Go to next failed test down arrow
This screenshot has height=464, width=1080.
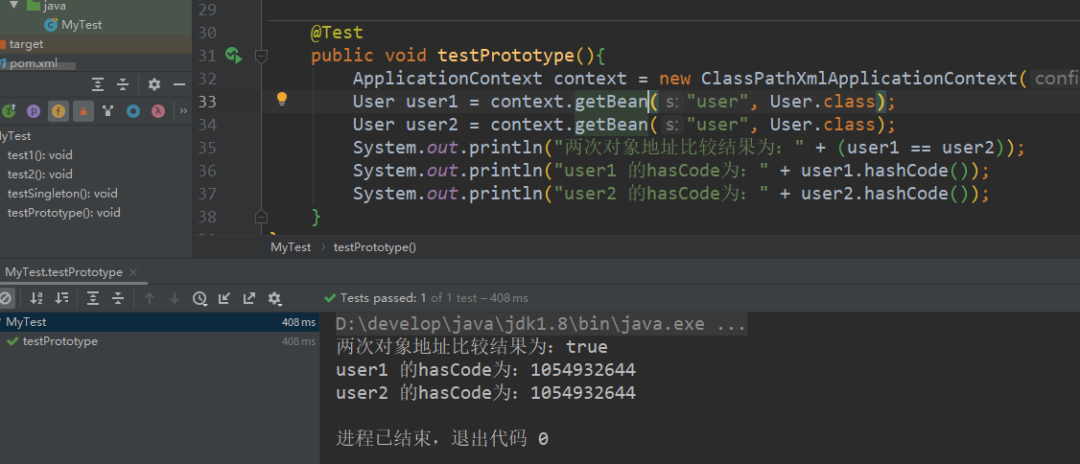(174, 298)
